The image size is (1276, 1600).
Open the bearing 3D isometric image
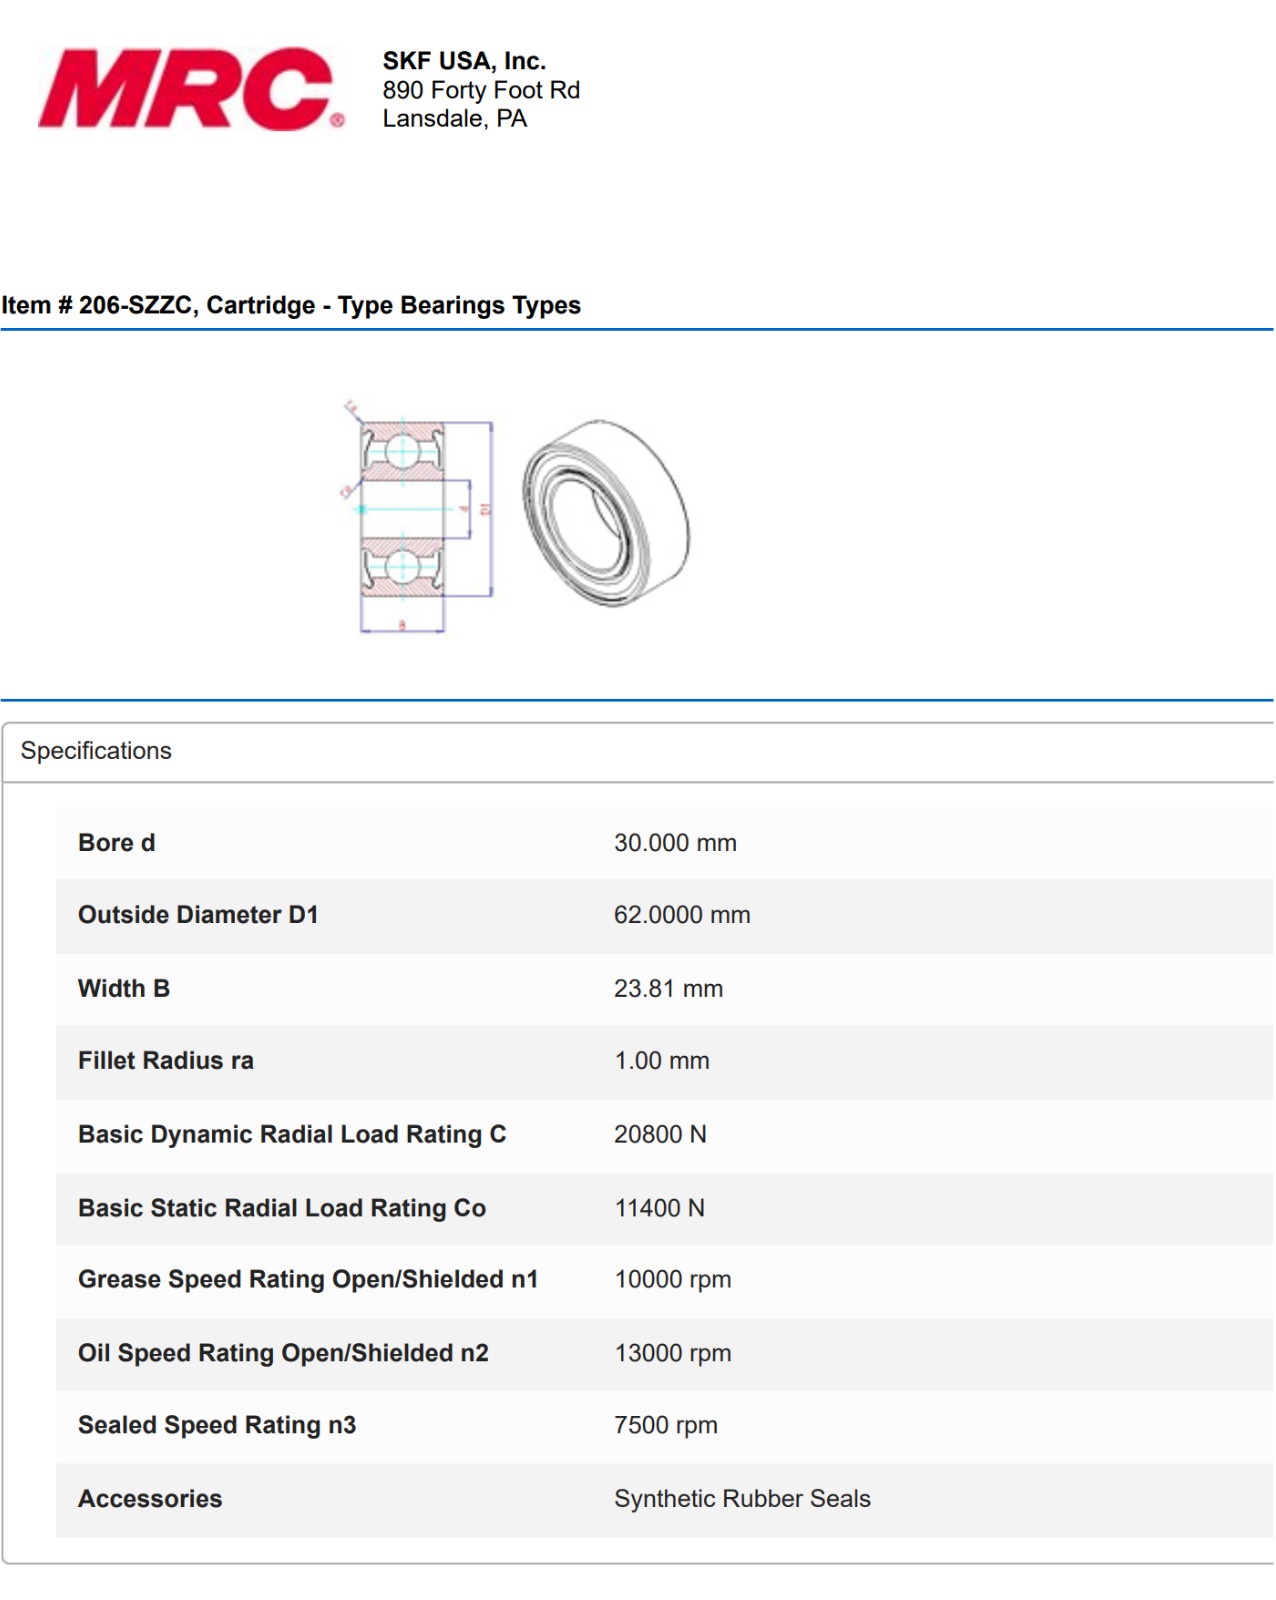[606, 513]
